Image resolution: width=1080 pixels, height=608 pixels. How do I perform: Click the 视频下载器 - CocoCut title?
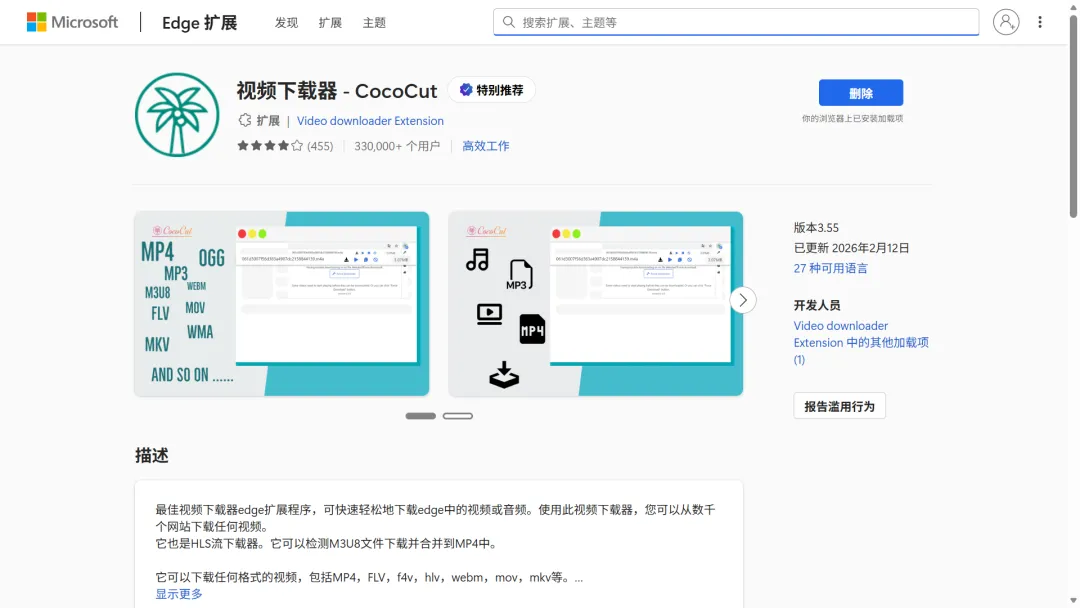pyautogui.click(x=337, y=91)
